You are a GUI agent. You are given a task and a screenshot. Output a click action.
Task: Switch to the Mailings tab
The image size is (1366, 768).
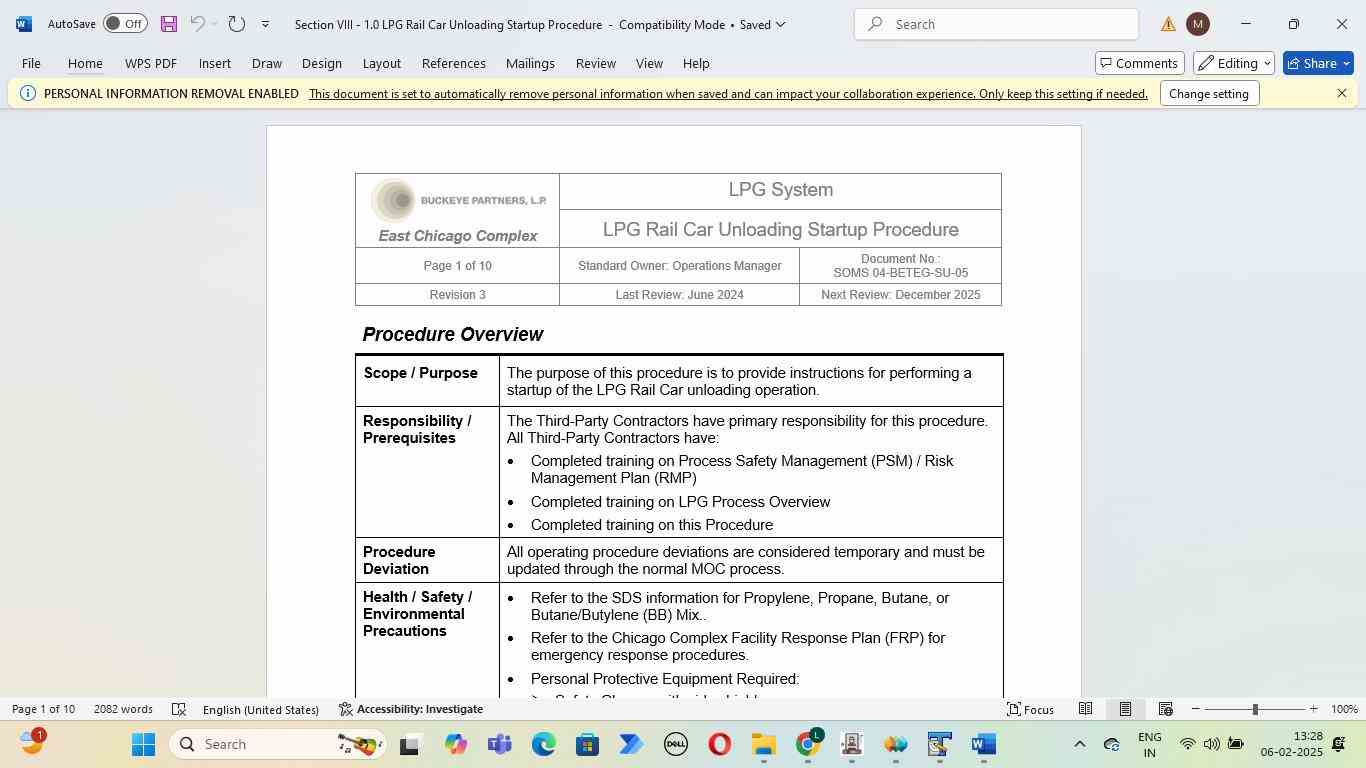530,63
